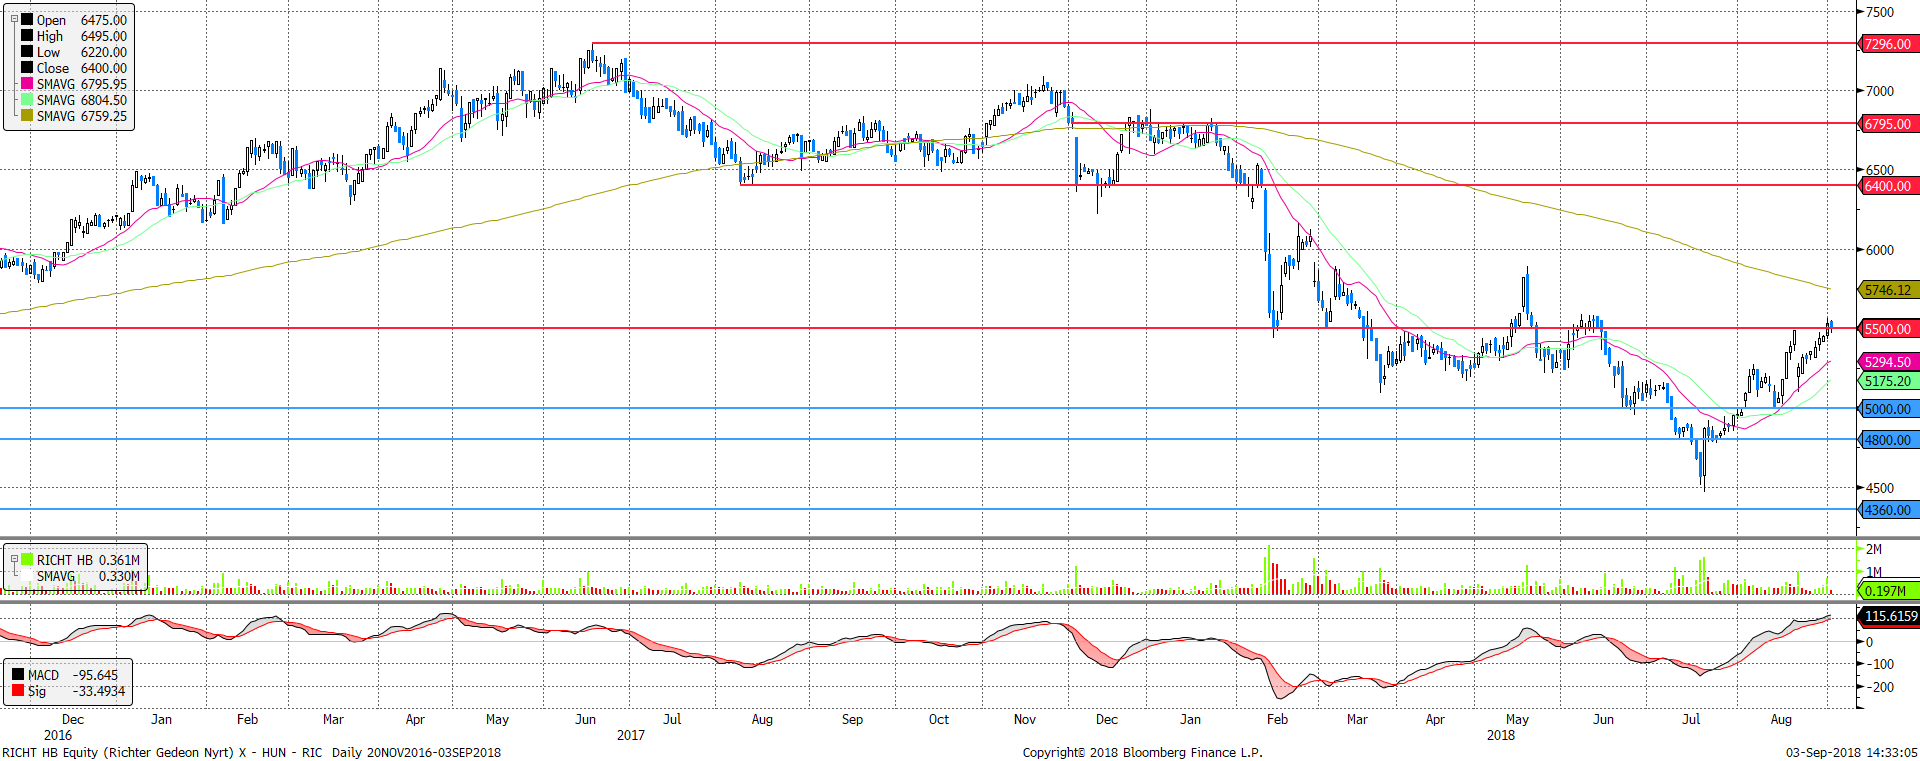Viewport: 1920px width, 761px height.
Task: Click the red Sig color swatch
Action: [18, 691]
